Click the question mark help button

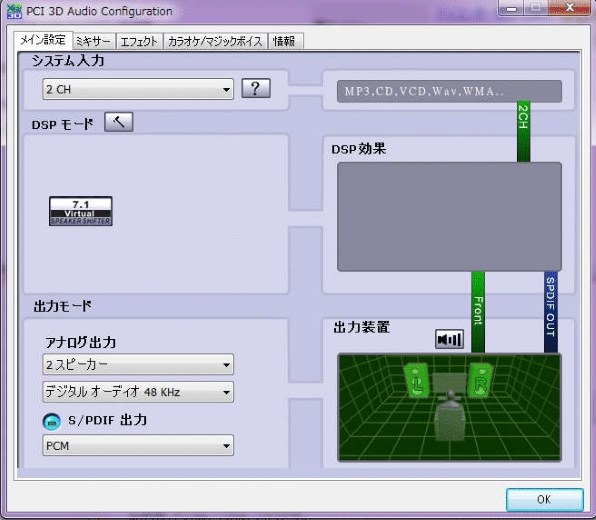[x=256, y=88]
